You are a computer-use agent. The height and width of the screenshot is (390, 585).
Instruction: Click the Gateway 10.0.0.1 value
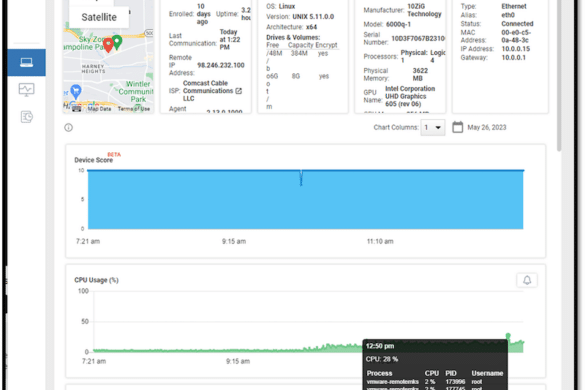[x=513, y=57]
